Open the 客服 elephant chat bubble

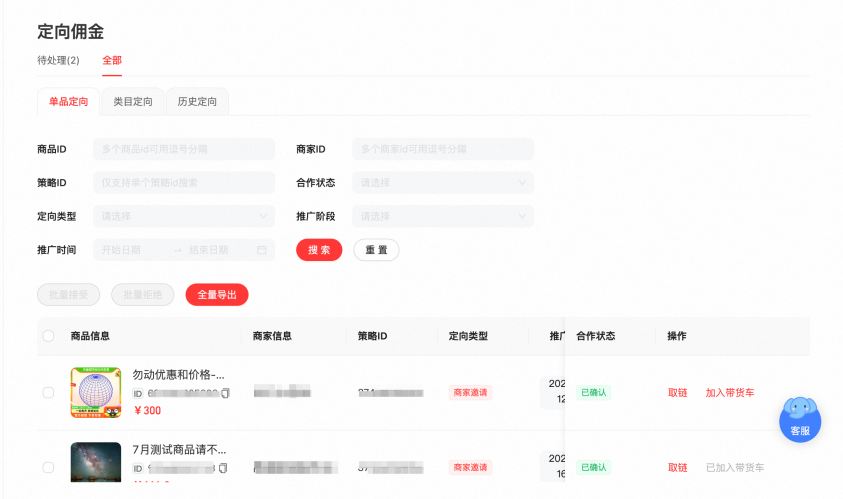pos(800,419)
